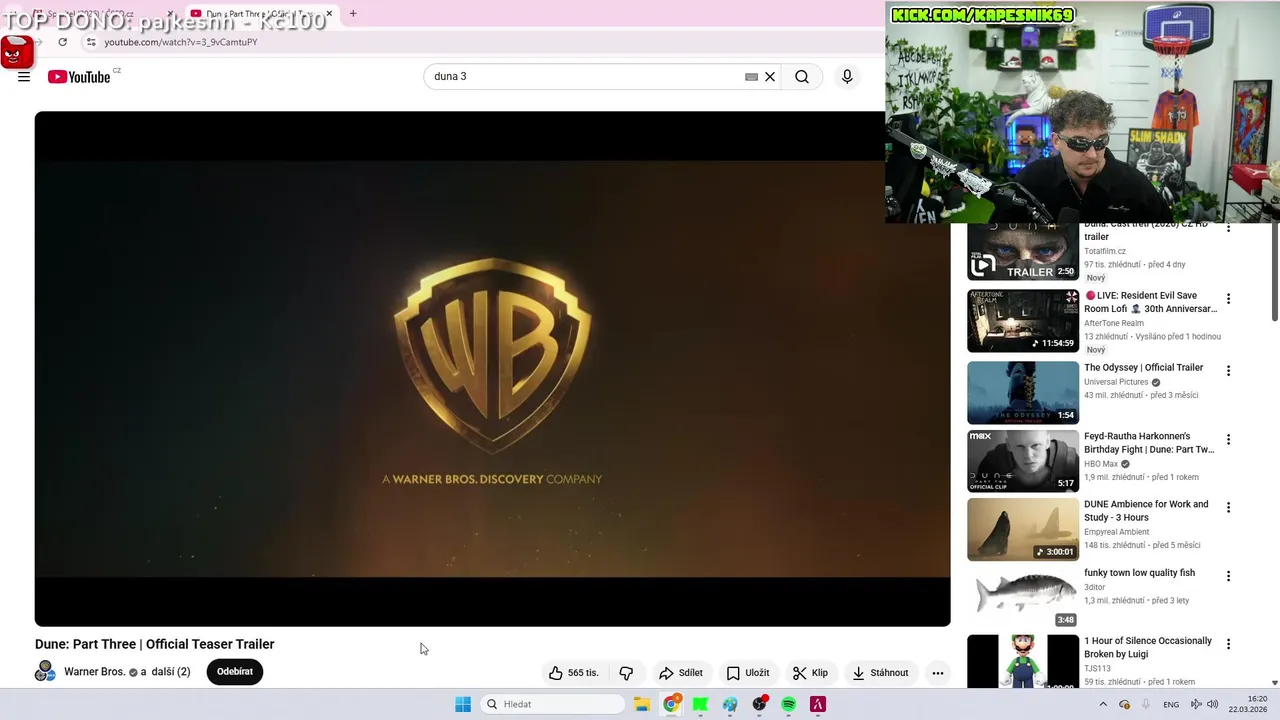Go to Empyreal Ambient channel
Viewport: 1280px width, 720px height.
[1116, 532]
